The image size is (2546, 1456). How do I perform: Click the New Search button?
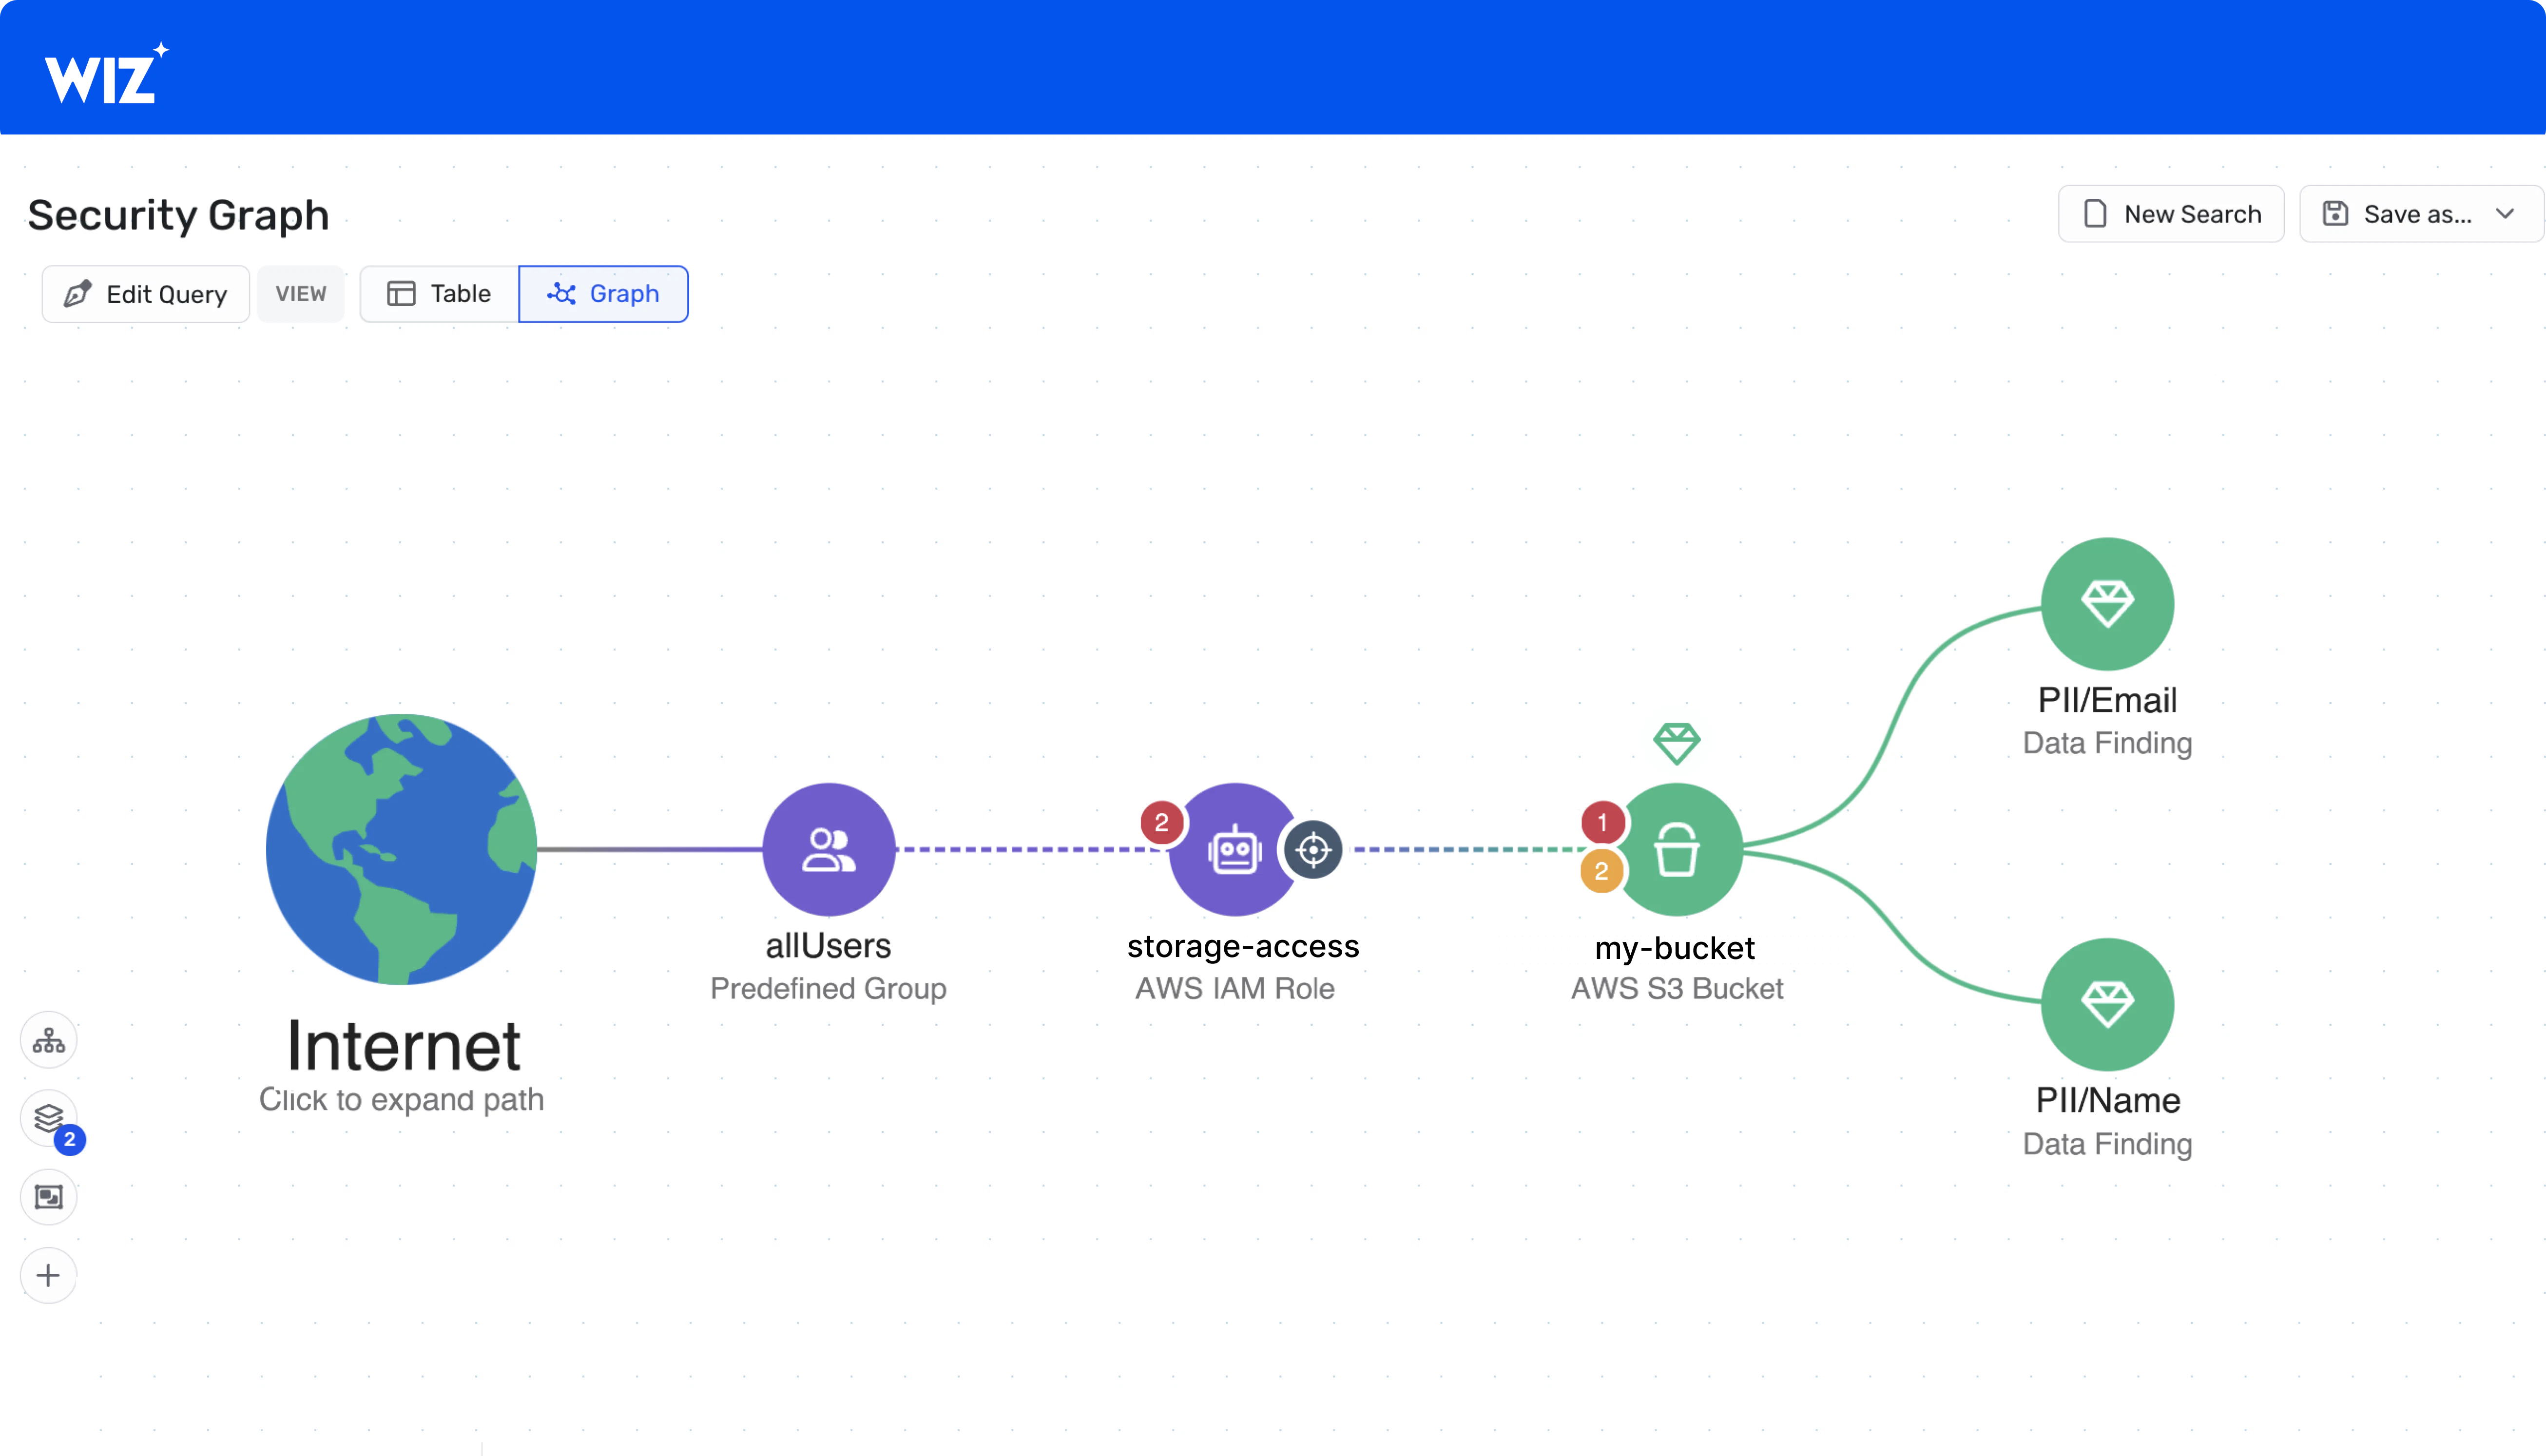[x=2170, y=214]
